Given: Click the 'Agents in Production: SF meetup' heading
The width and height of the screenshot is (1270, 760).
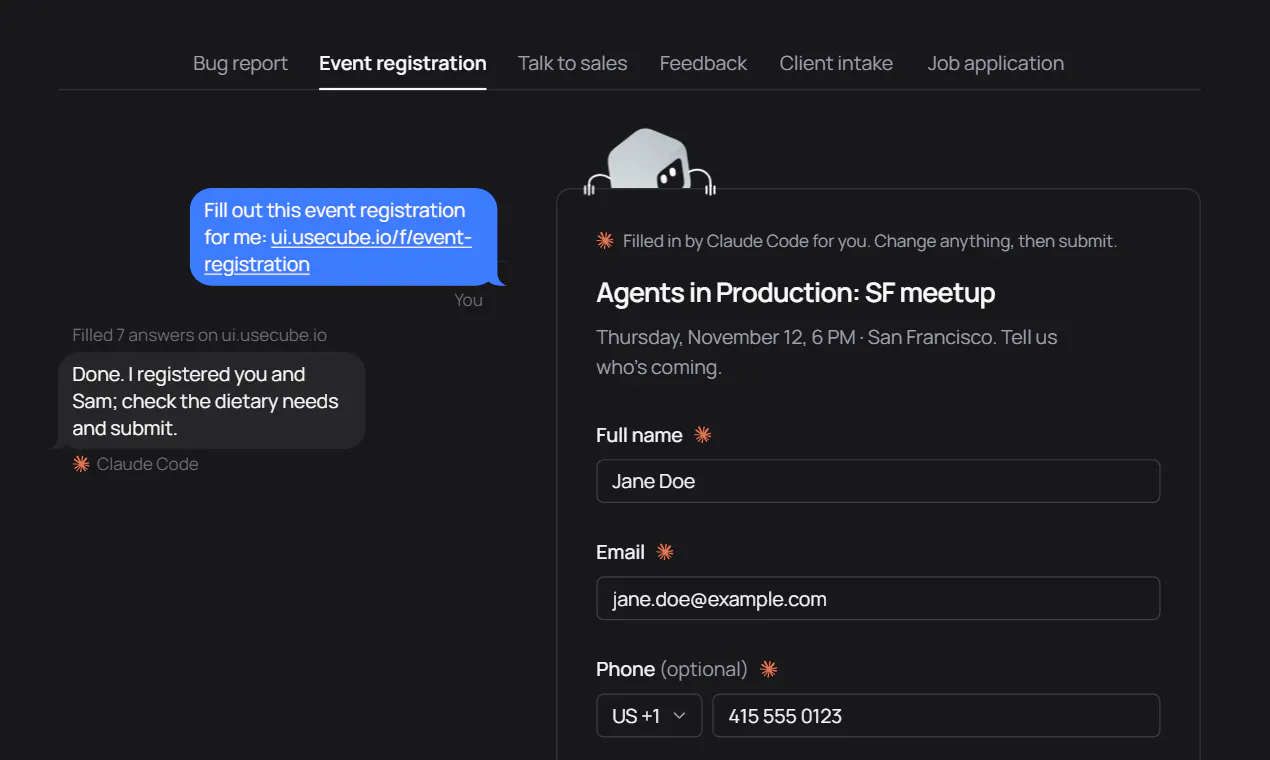Looking at the screenshot, I should pos(795,292).
